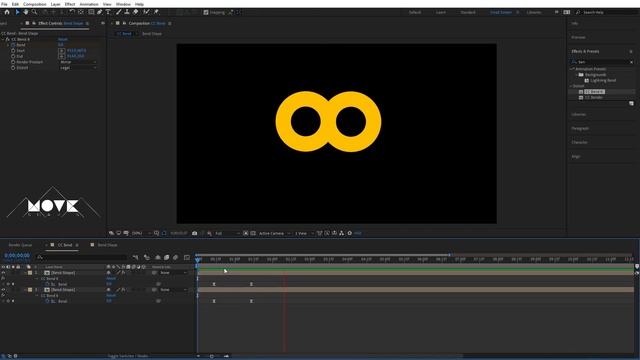Screen dimensions: 640x360
Task: Hide the second Bend Shape layer
Action: pyautogui.click(x=3, y=289)
